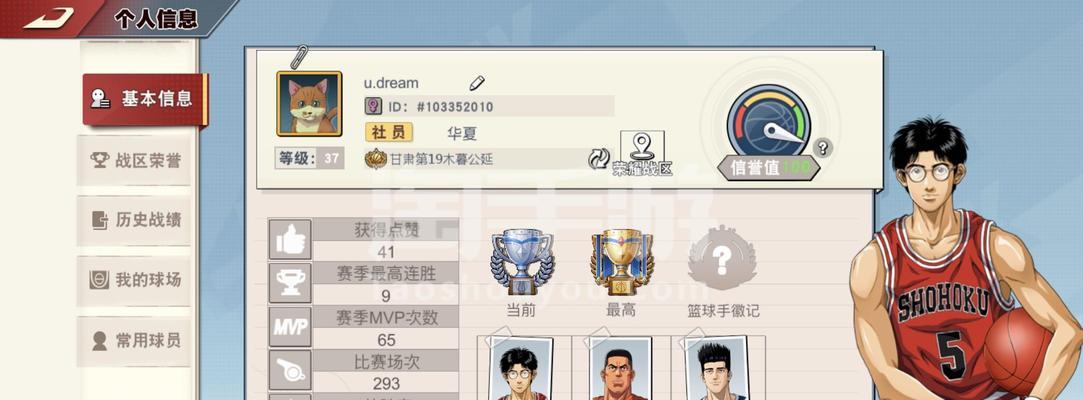Open the 荣耀战区 location pin icon
The height and width of the screenshot is (400, 1083).
click(642, 146)
